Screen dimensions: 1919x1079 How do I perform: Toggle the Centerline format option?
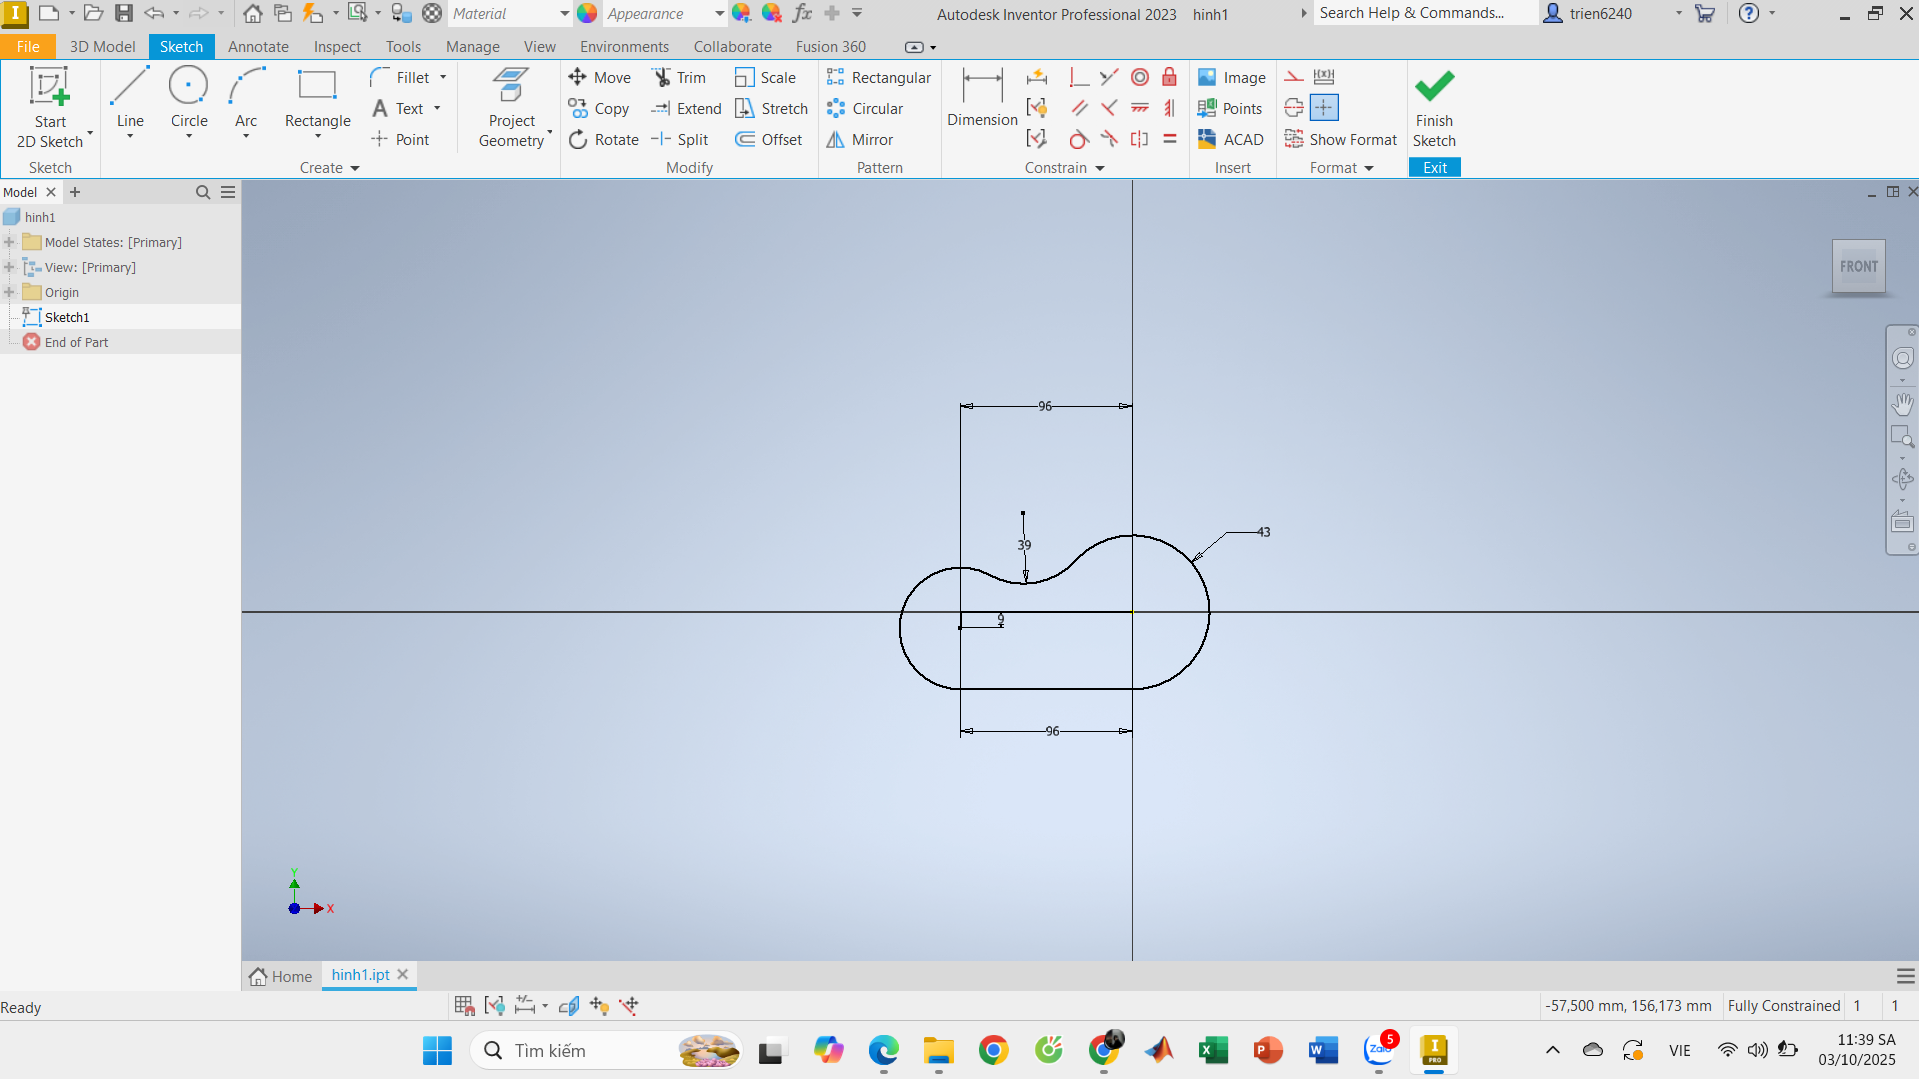pyautogui.click(x=1293, y=108)
